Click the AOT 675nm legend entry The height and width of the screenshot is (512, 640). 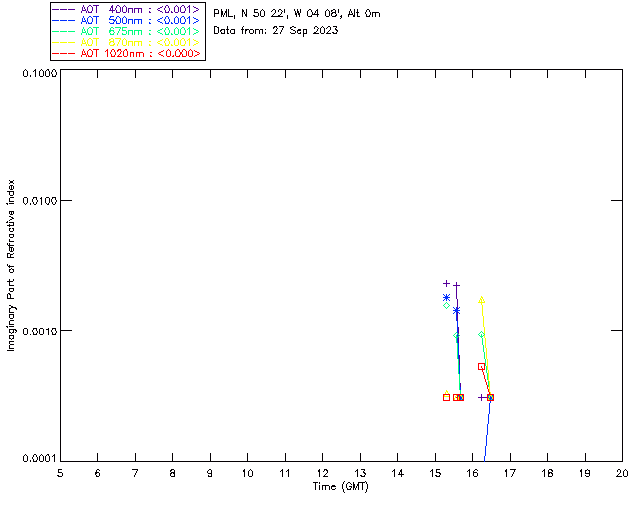pos(127,31)
